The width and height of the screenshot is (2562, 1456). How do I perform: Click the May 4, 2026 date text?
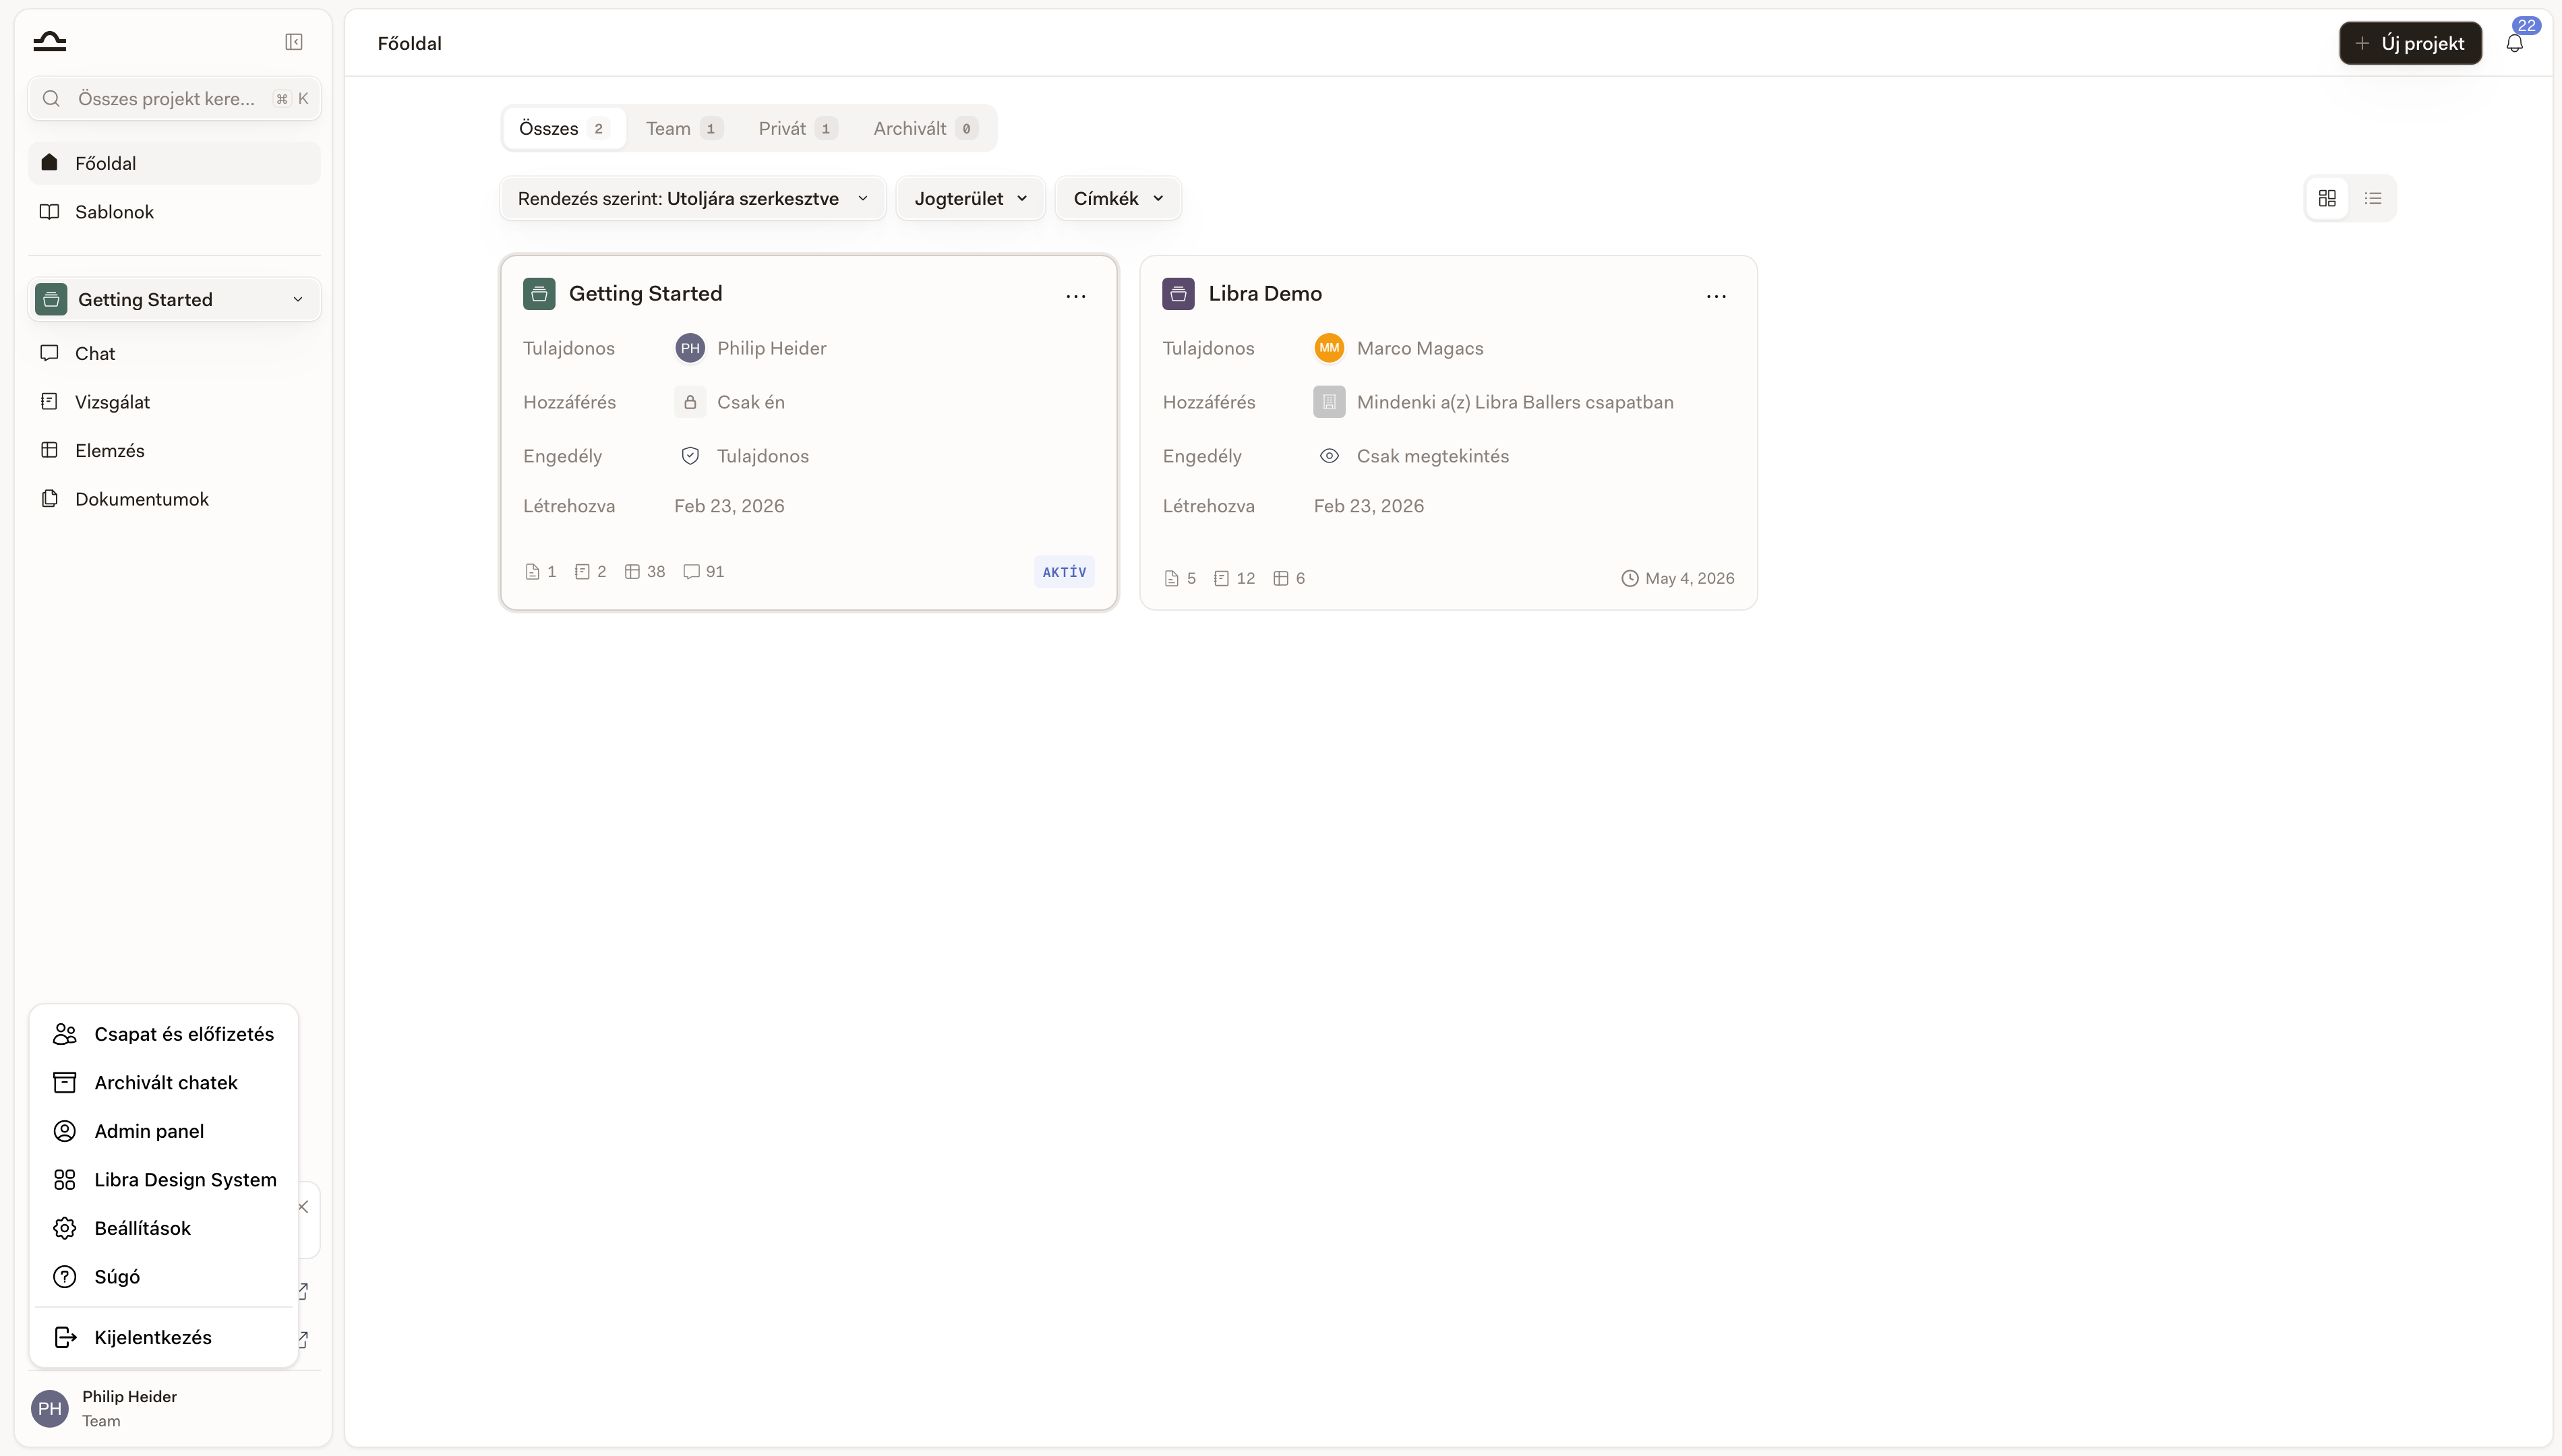1690,579
